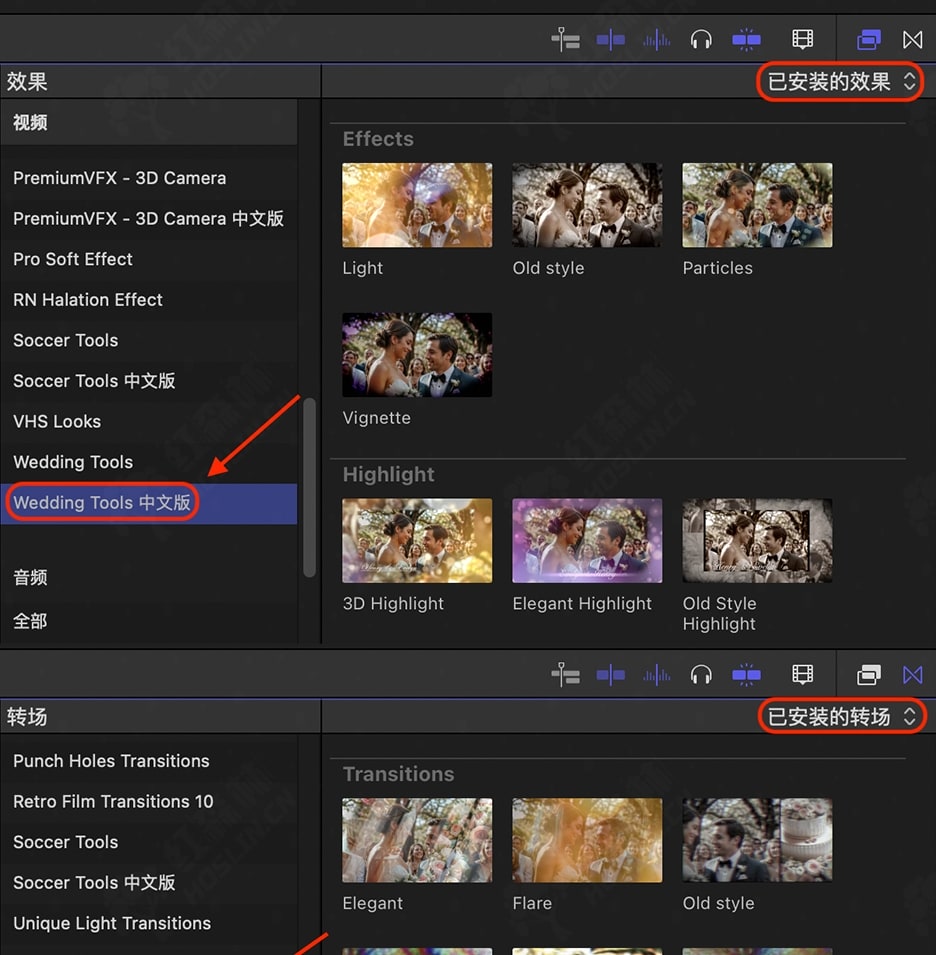Select the Particles effect thumbnail

tap(757, 205)
